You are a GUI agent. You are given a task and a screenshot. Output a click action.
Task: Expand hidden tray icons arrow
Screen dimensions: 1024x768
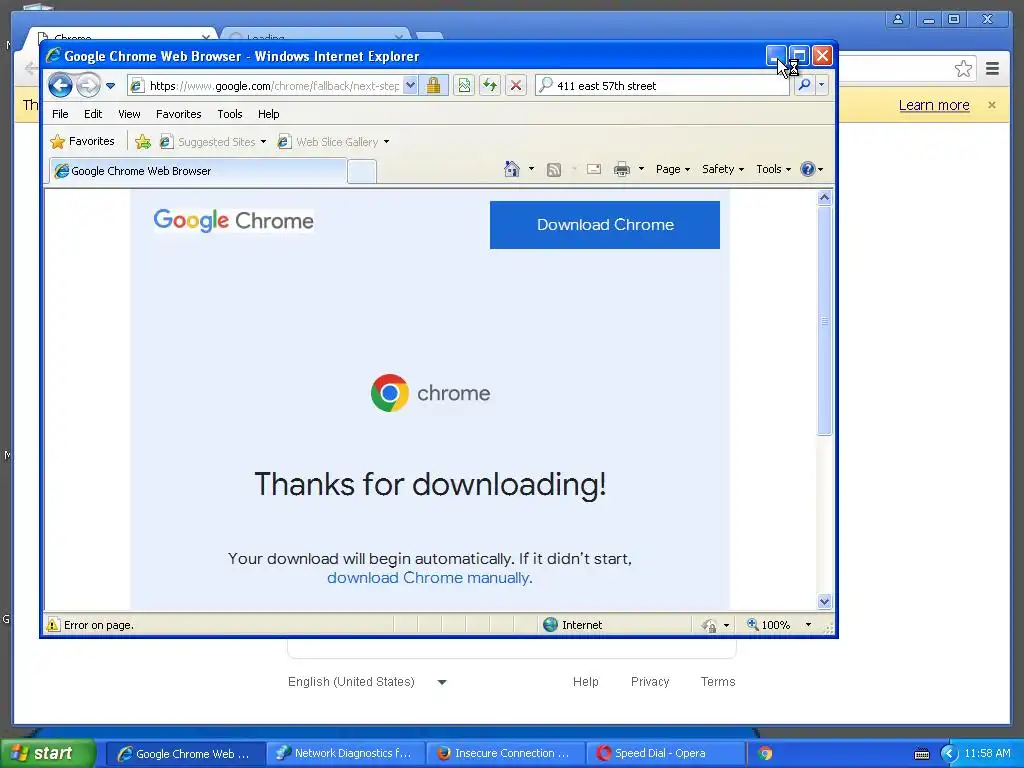[x=949, y=754]
